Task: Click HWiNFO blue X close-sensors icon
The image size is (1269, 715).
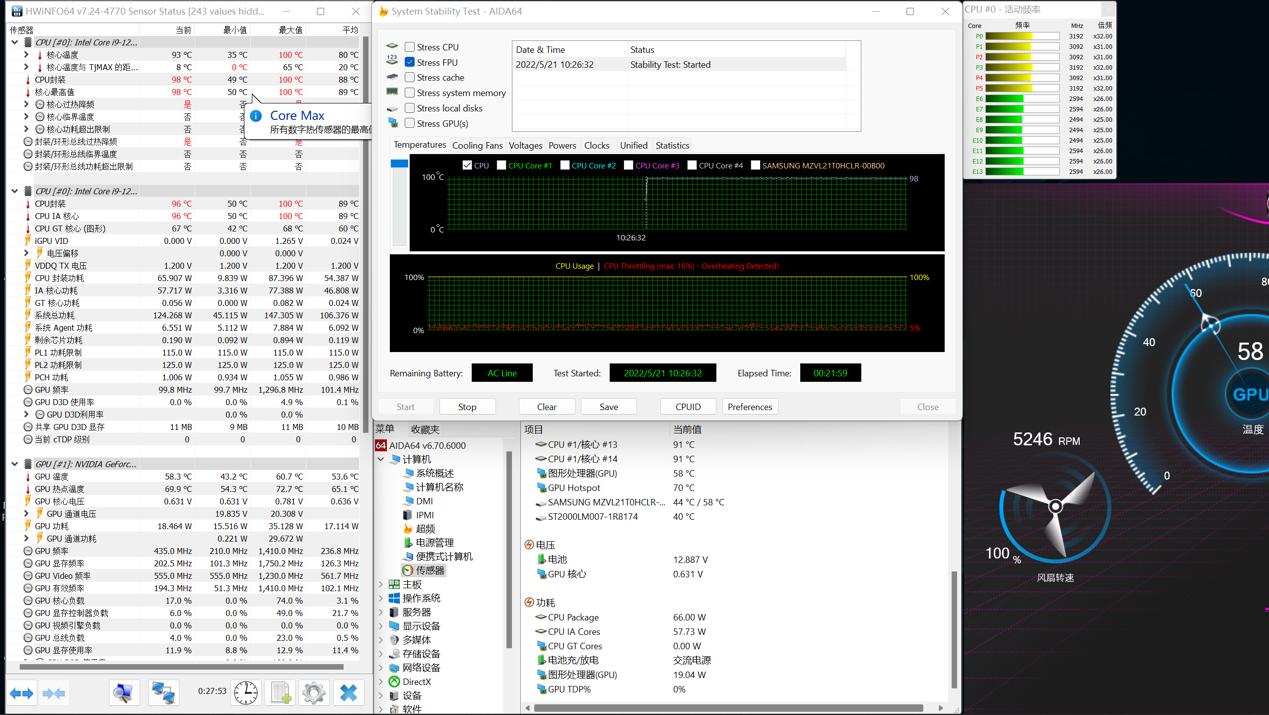Action: [348, 692]
